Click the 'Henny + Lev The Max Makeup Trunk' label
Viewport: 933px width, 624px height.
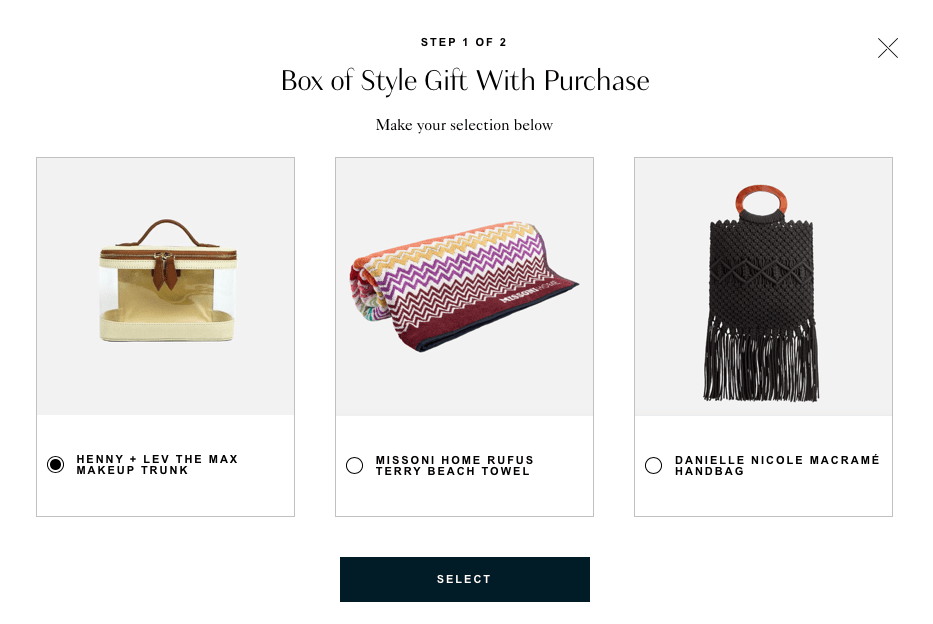pyautogui.click(x=158, y=465)
